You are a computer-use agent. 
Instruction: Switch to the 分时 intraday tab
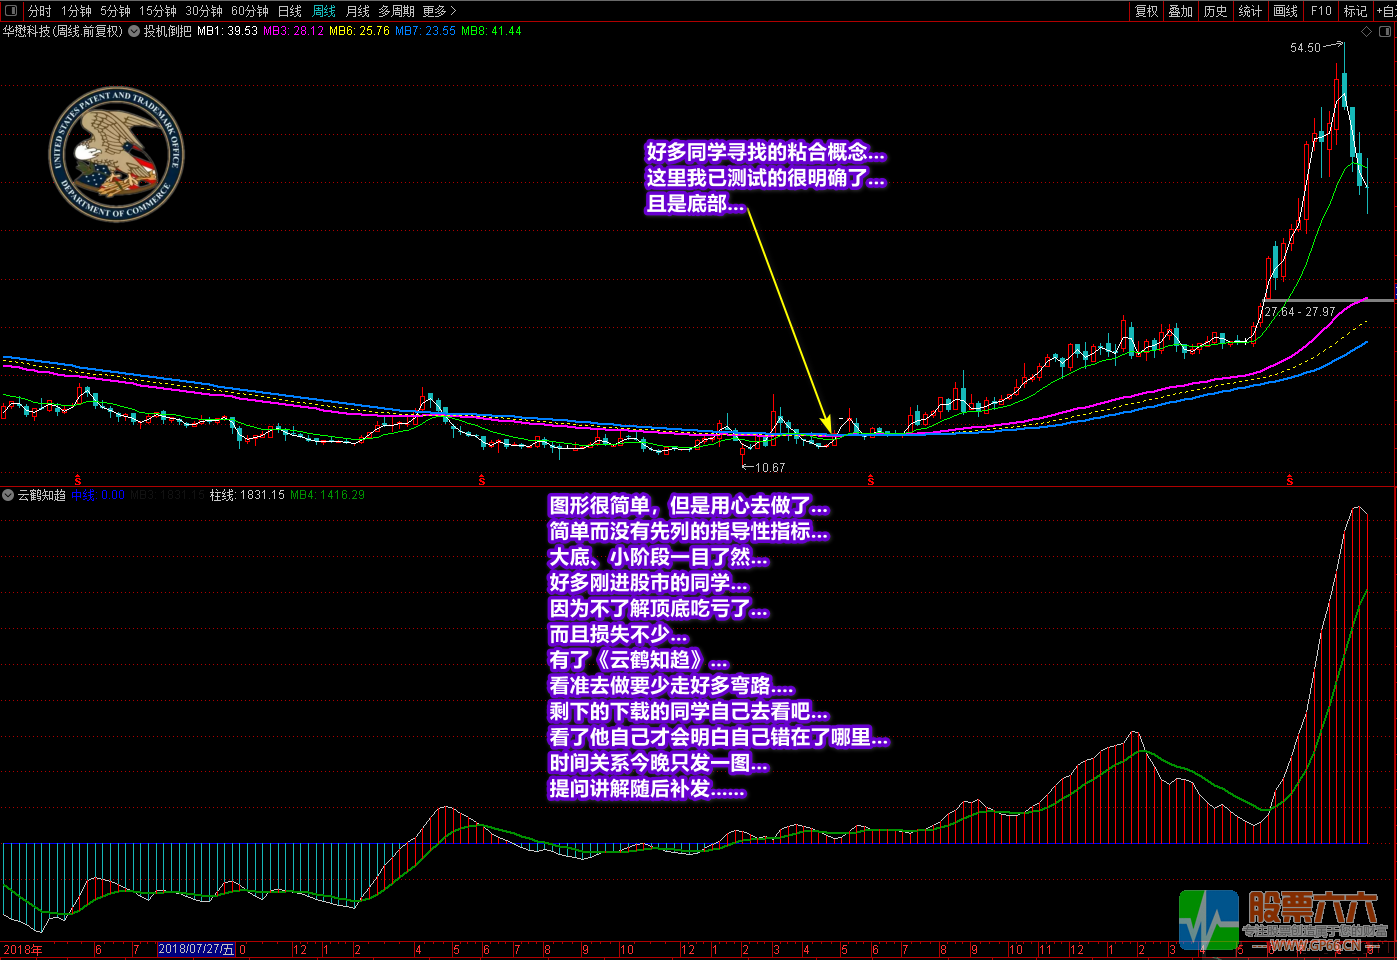(x=39, y=11)
